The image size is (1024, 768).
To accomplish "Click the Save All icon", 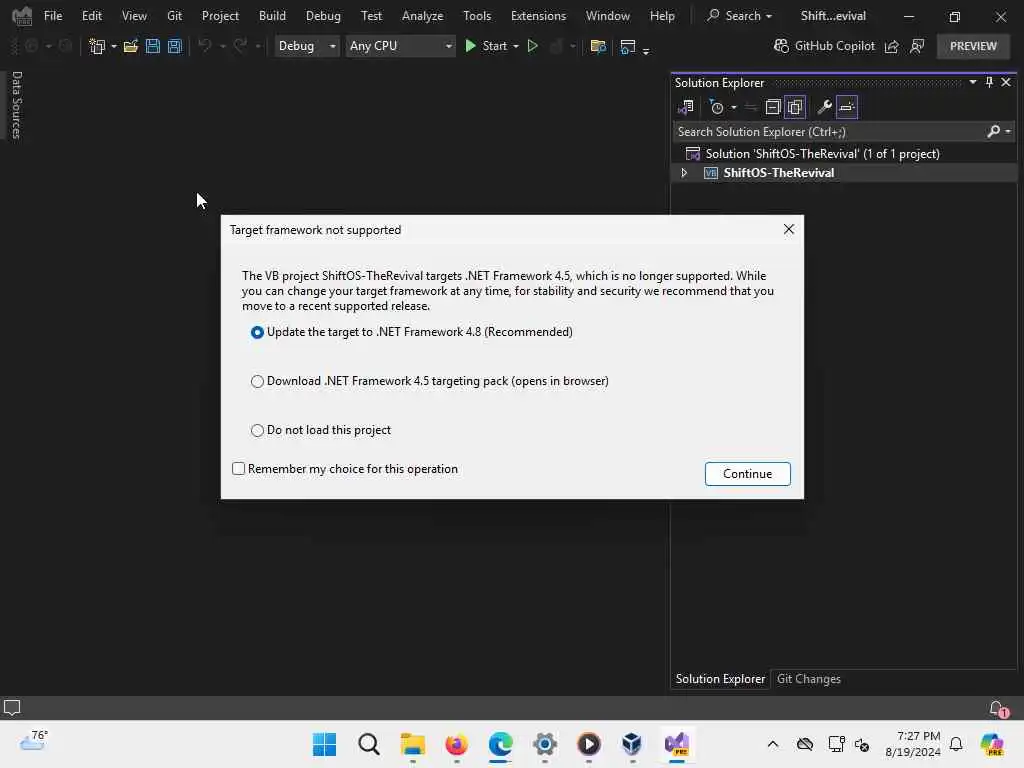I will (174, 46).
